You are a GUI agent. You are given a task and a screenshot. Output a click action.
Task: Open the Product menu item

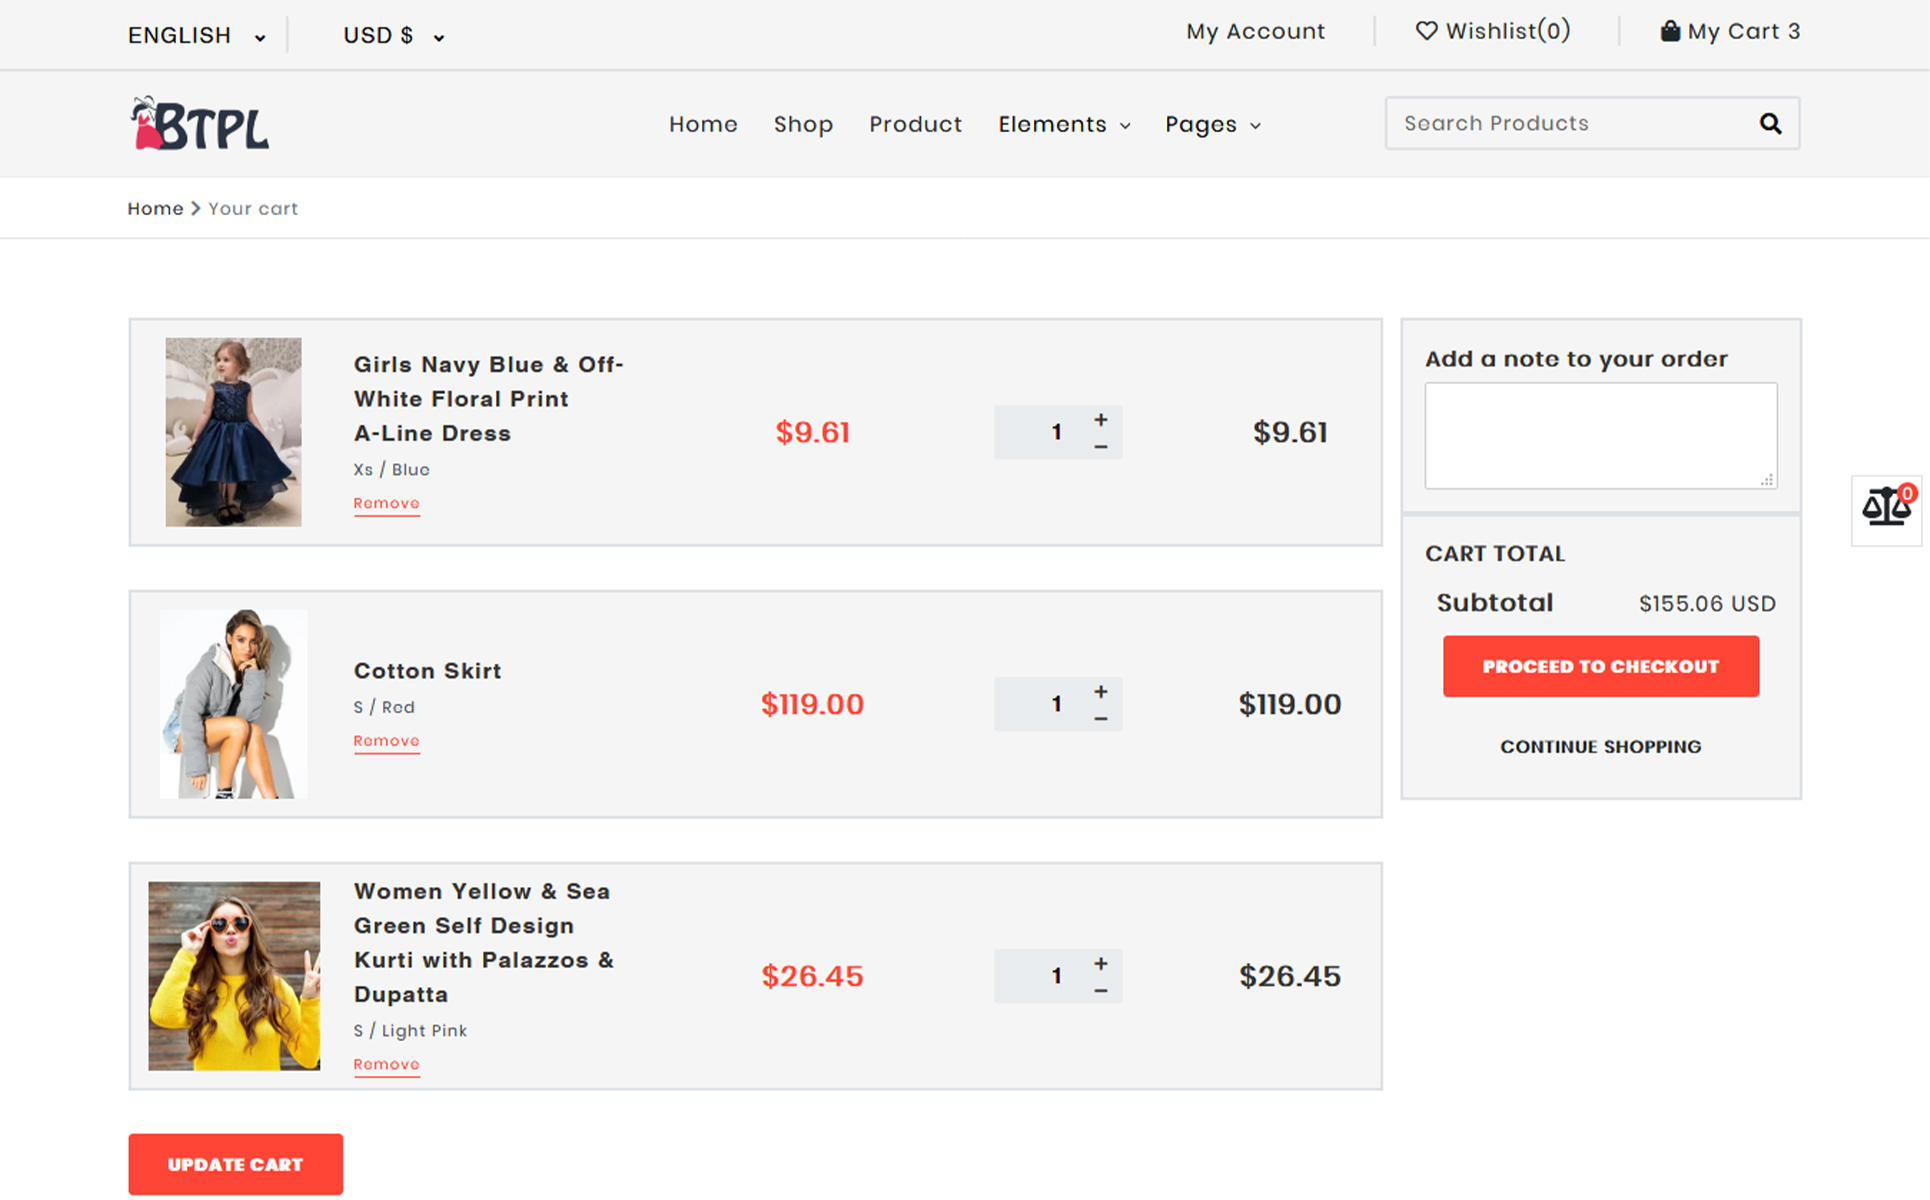[x=915, y=124]
